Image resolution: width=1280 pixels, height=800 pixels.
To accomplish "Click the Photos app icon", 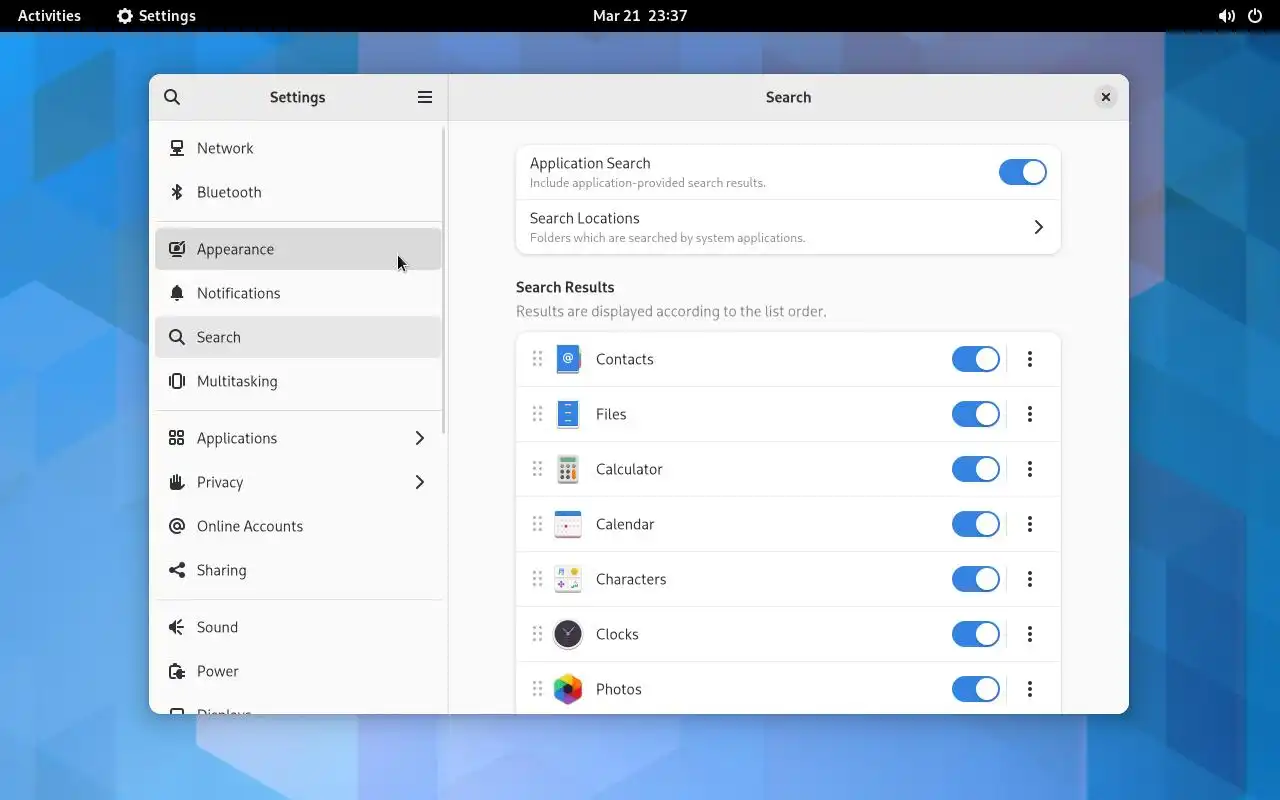I will click(x=568, y=689).
